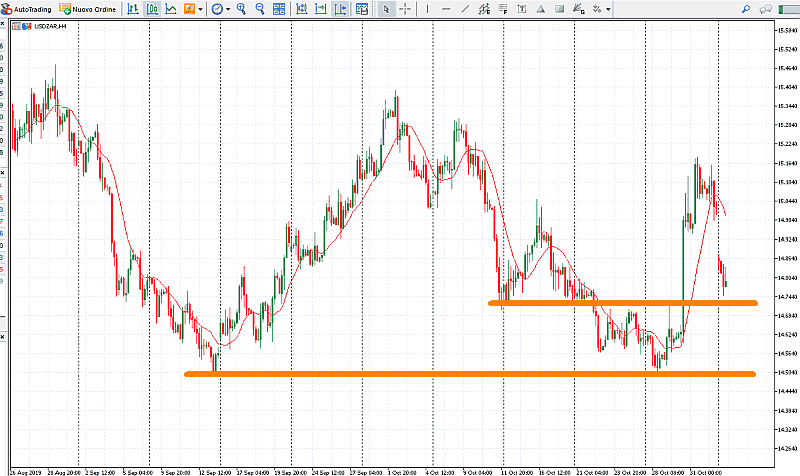Viewport: 800px width, 476px height.
Task: Select the horizontal line tool
Action: pyautogui.click(x=446, y=9)
